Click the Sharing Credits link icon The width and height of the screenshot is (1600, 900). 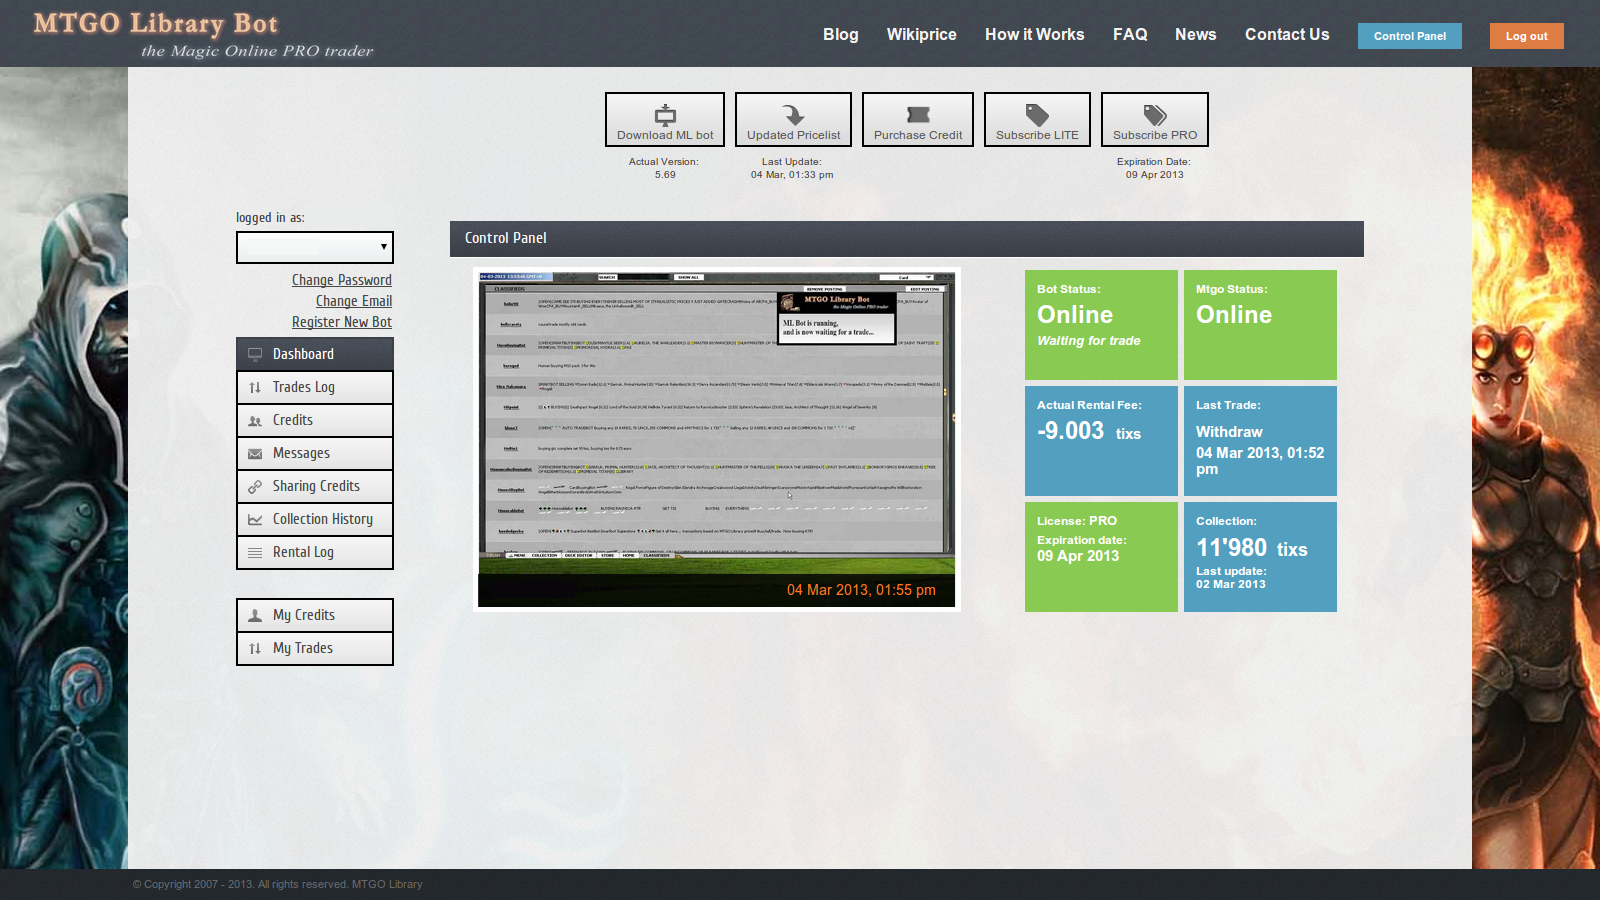pyautogui.click(x=255, y=487)
